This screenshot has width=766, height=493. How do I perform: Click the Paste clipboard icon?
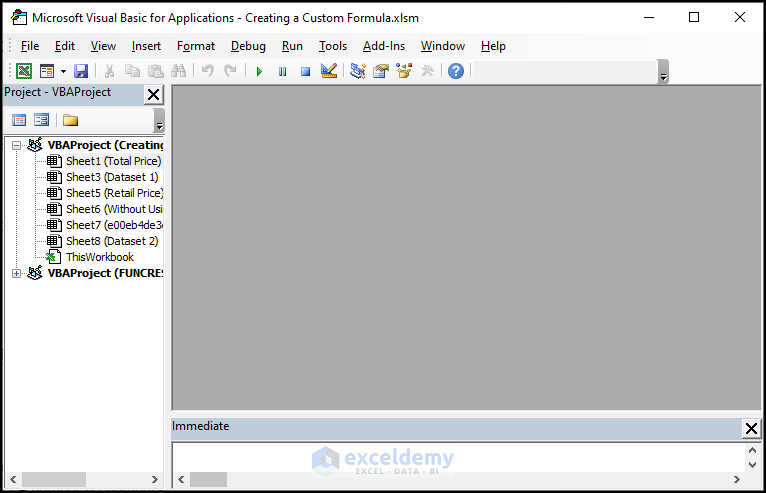coord(155,71)
